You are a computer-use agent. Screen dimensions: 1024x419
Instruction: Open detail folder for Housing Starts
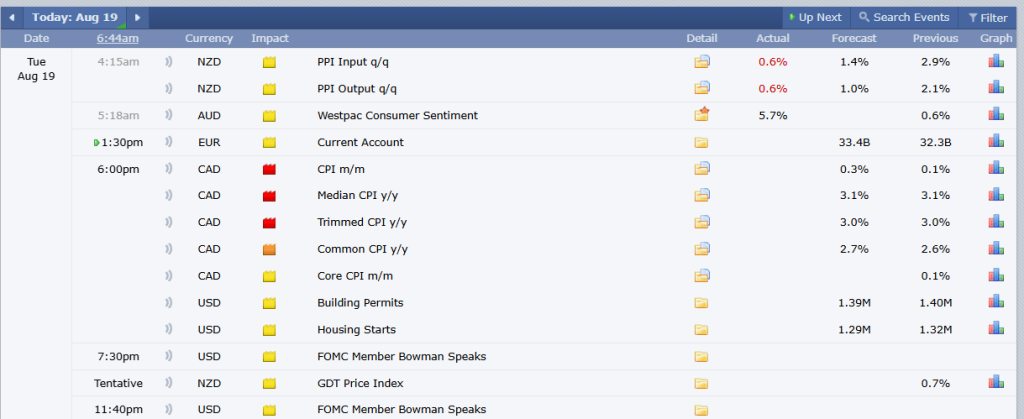(702, 329)
